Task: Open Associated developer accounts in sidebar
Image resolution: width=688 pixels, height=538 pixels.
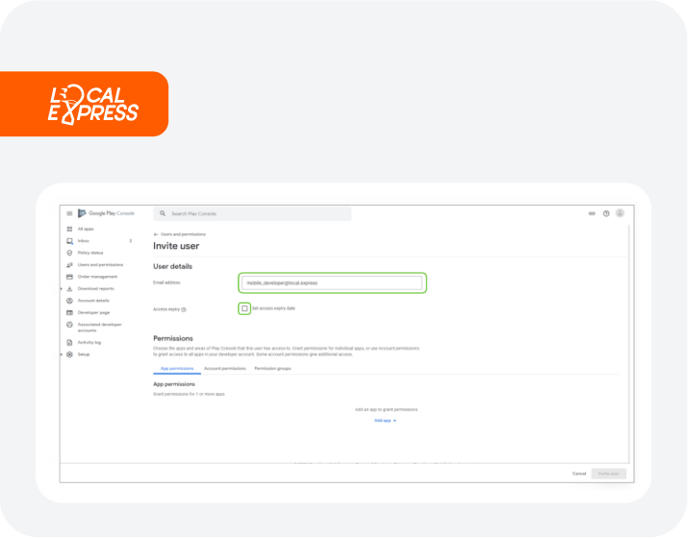Action: (100, 327)
